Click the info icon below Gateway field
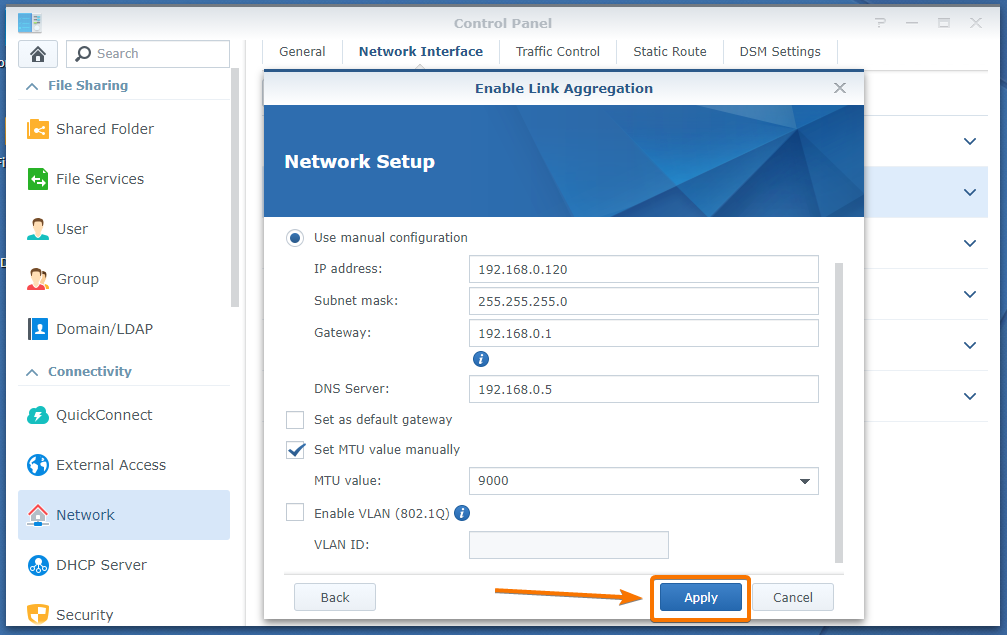This screenshot has width=1007, height=635. click(x=481, y=358)
